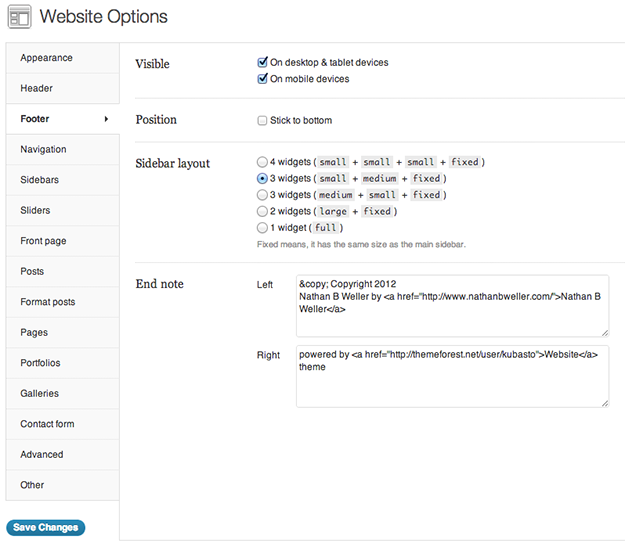Screen dimensions: 625x547
Task: Click the Website Options header icon
Action: point(20,18)
